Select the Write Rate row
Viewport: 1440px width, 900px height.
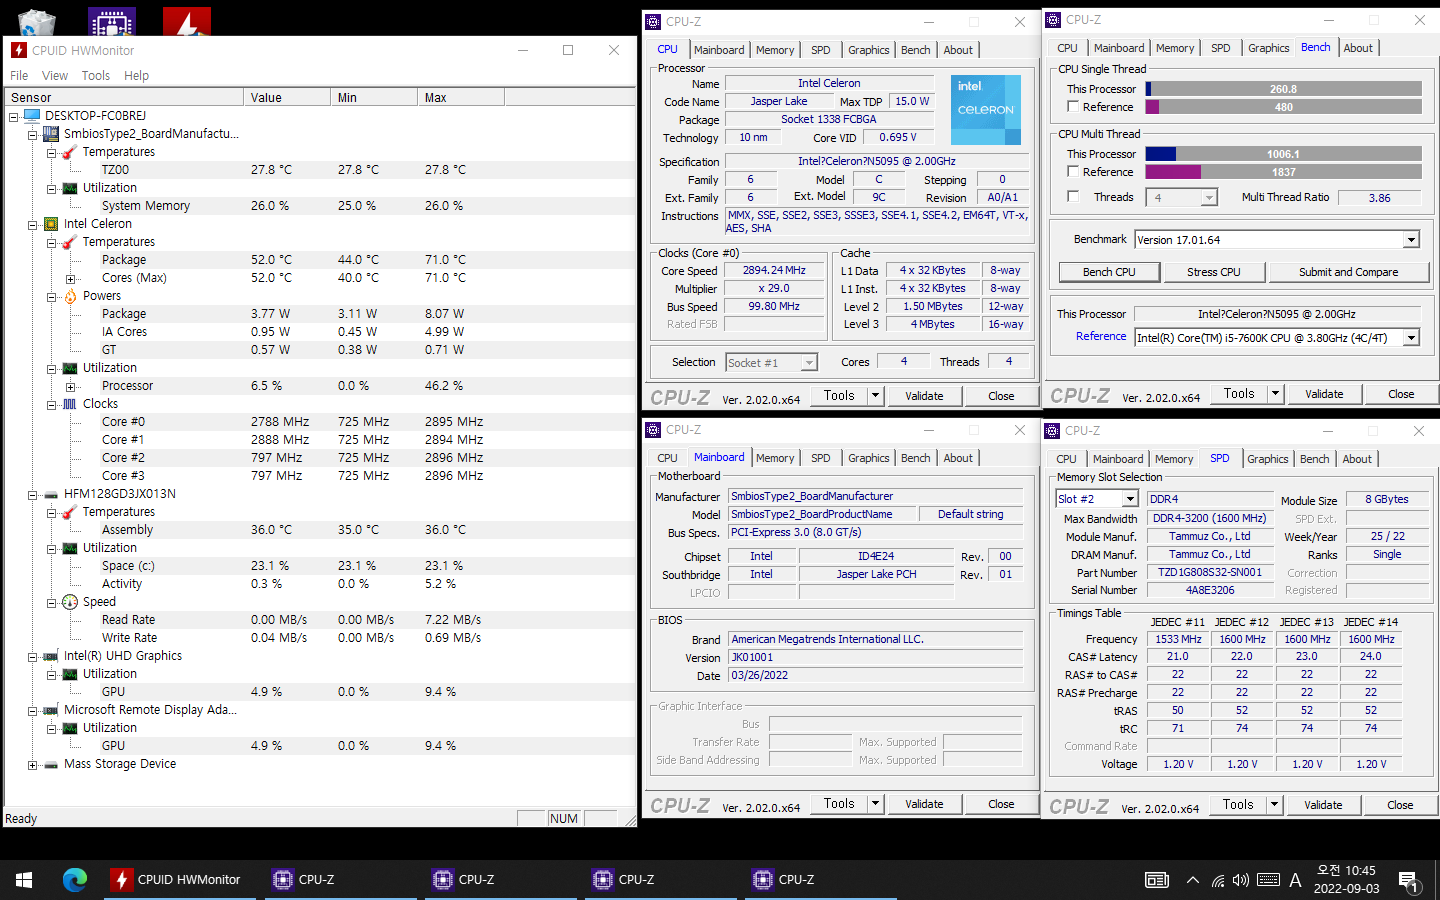click(x=320, y=638)
